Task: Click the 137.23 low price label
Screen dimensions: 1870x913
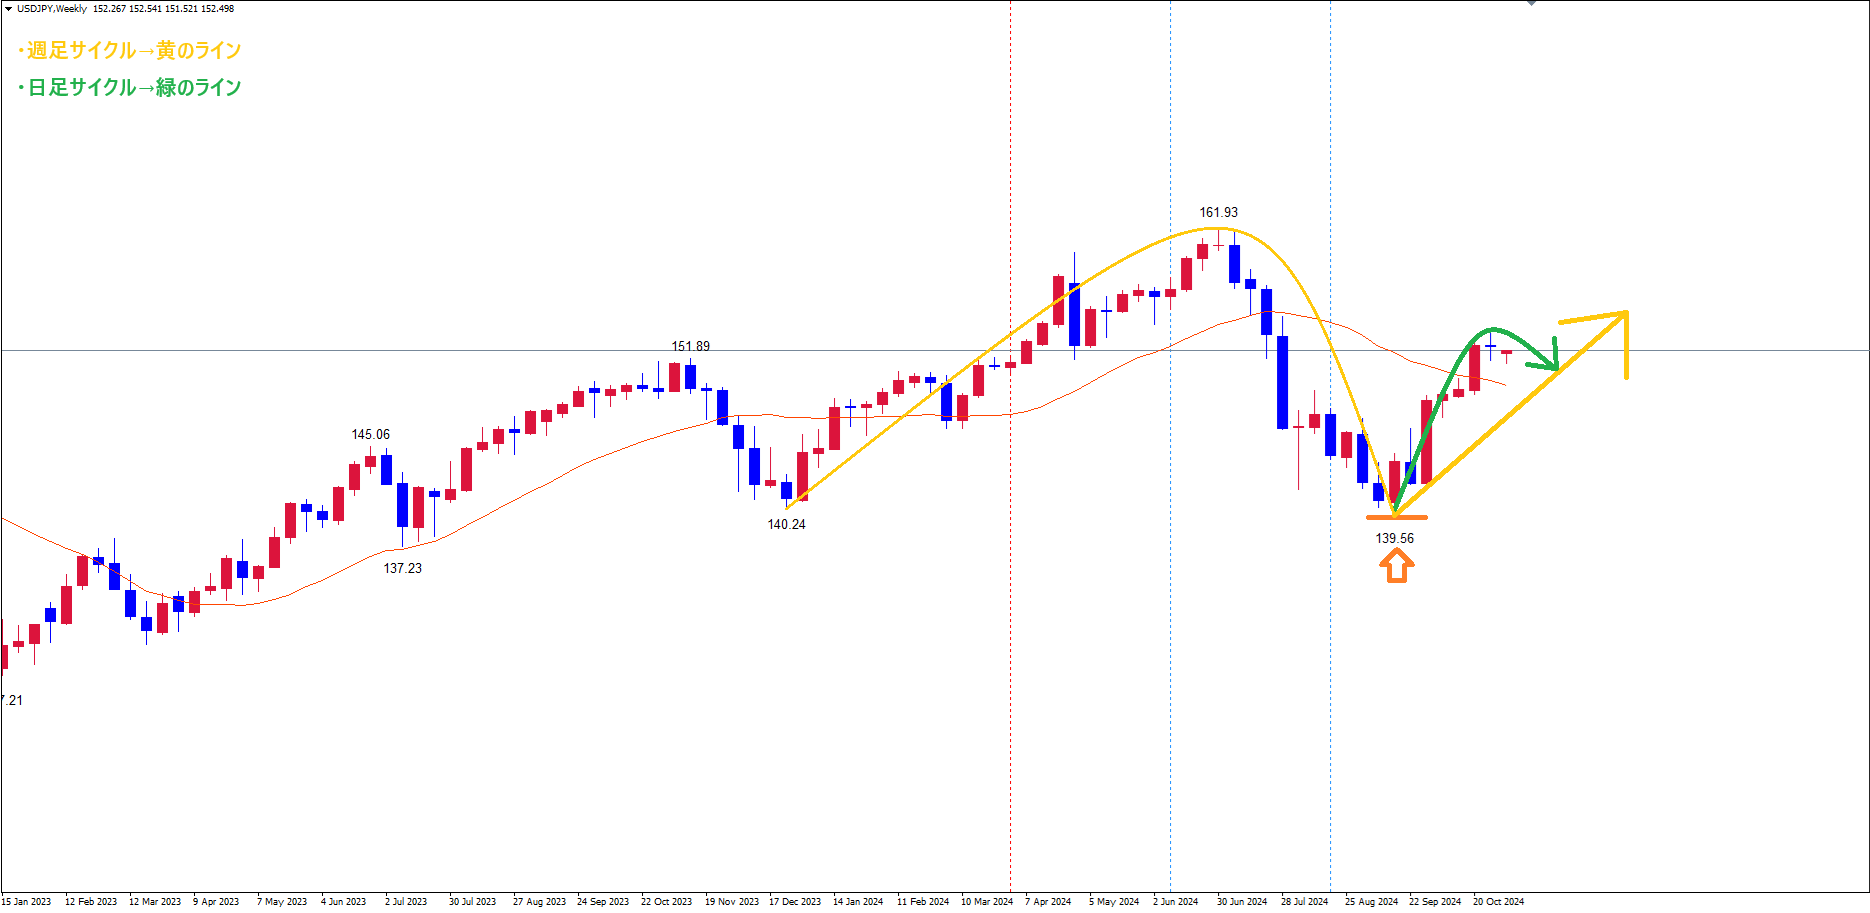Action: point(402,568)
